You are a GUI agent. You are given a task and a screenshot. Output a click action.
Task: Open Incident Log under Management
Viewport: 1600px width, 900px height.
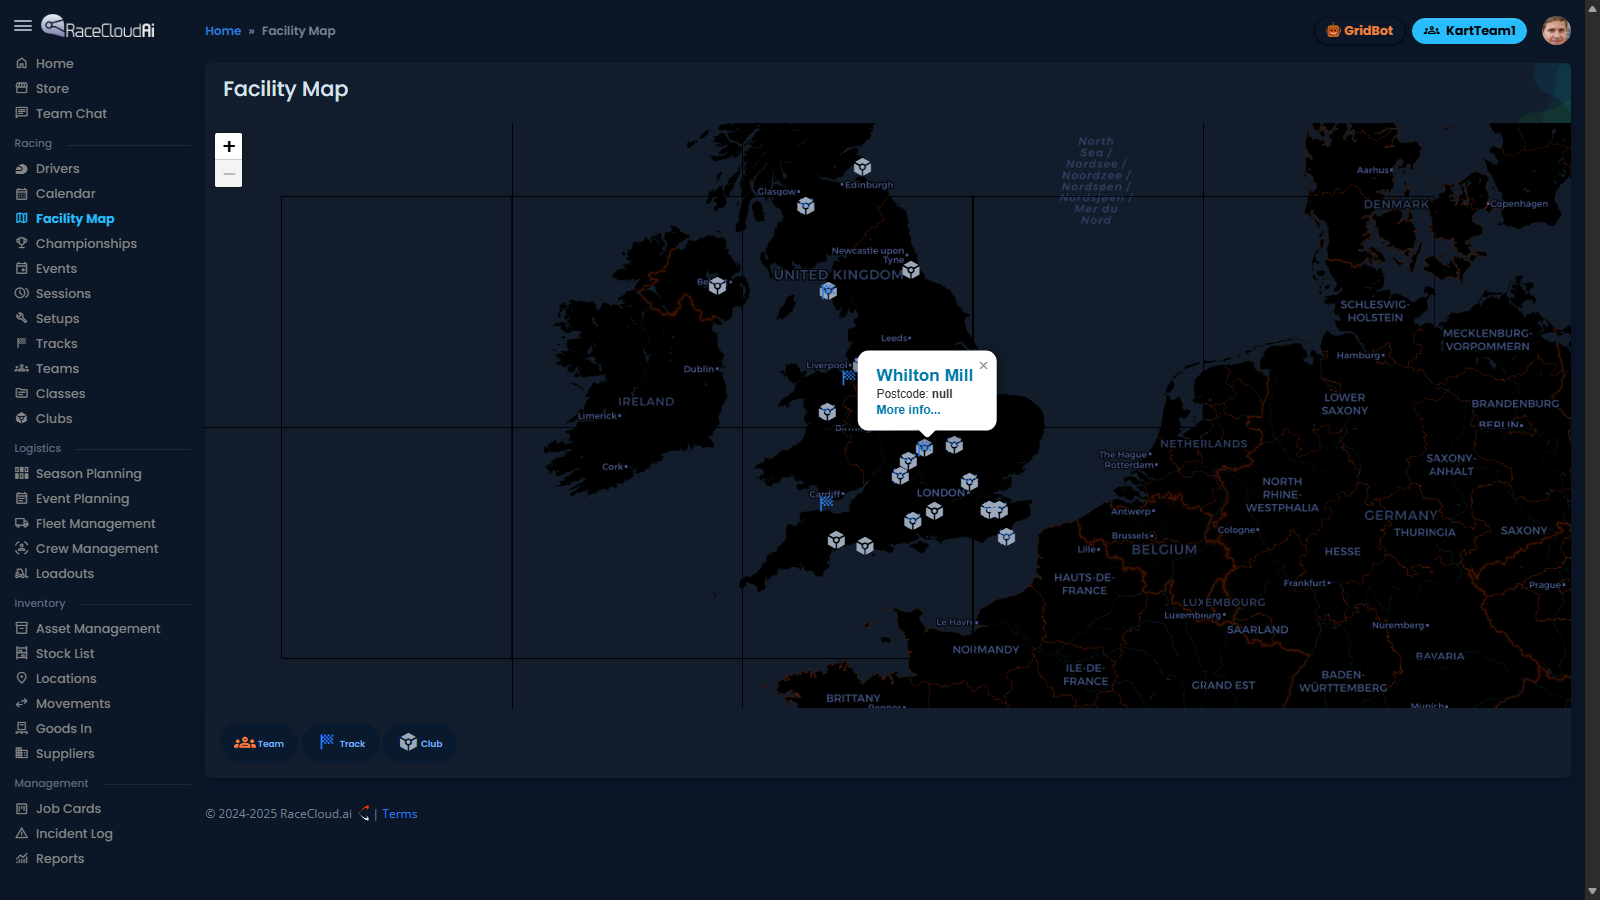click(x=74, y=833)
